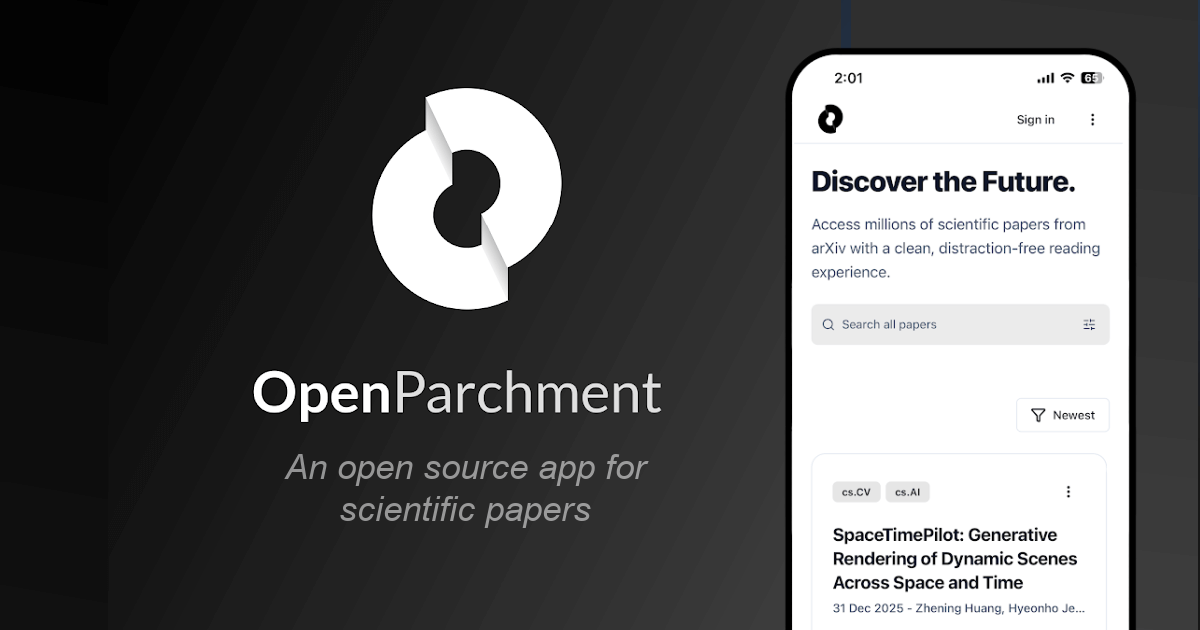Click the Discover the Future heading
The height and width of the screenshot is (630, 1200).
click(943, 182)
